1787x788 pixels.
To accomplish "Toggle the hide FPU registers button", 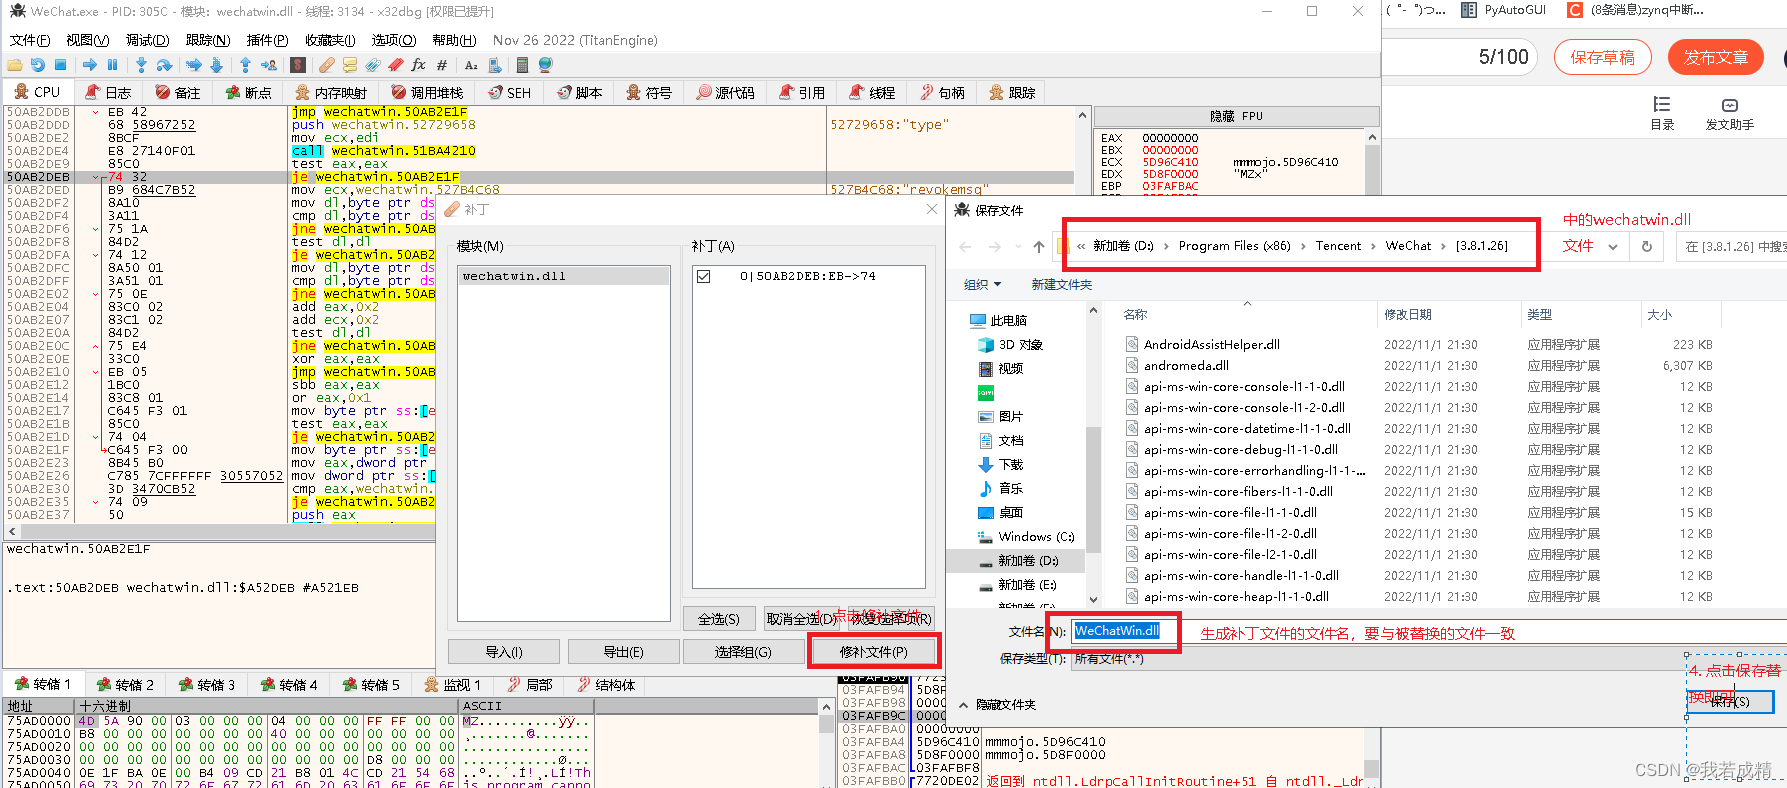I will pos(1236,116).
